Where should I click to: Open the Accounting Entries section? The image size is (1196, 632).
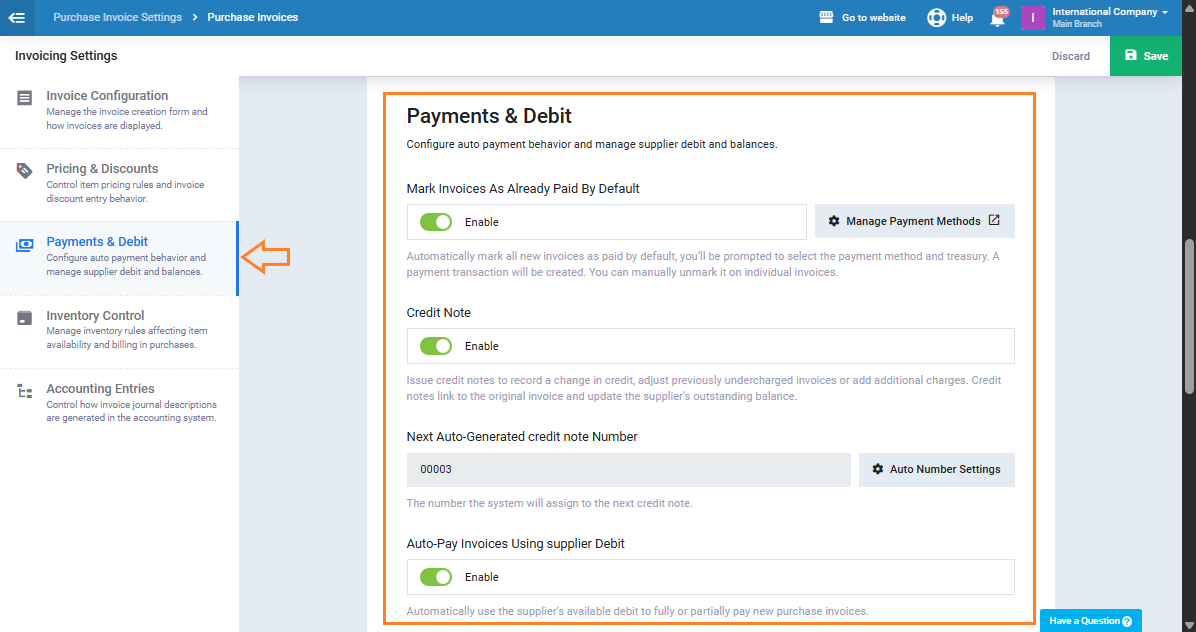pyautogui.click(x=119, y=404)
